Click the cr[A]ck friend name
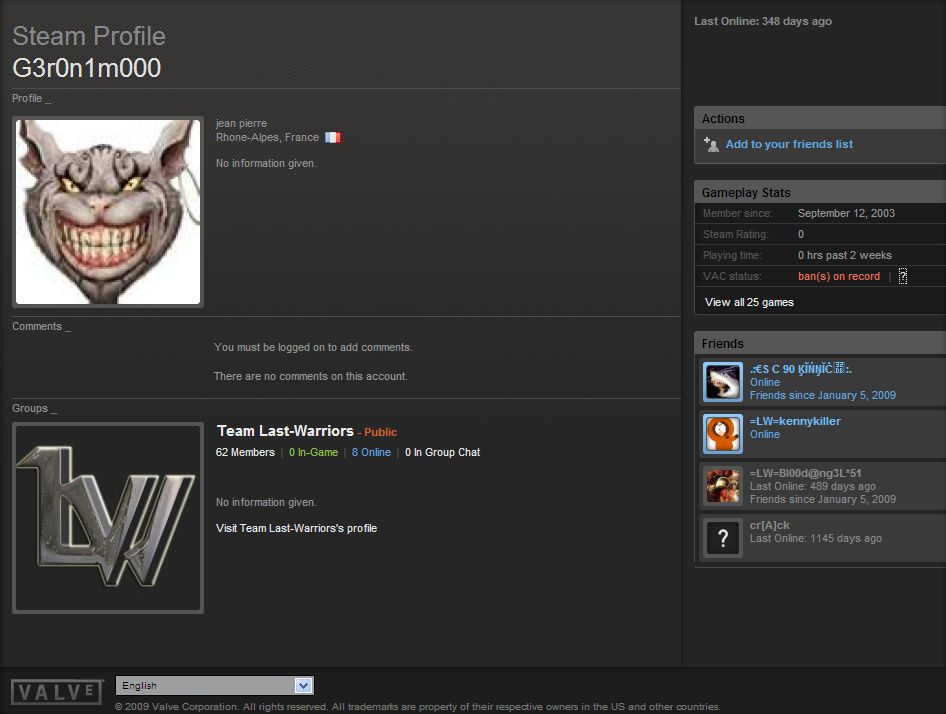 769,525
